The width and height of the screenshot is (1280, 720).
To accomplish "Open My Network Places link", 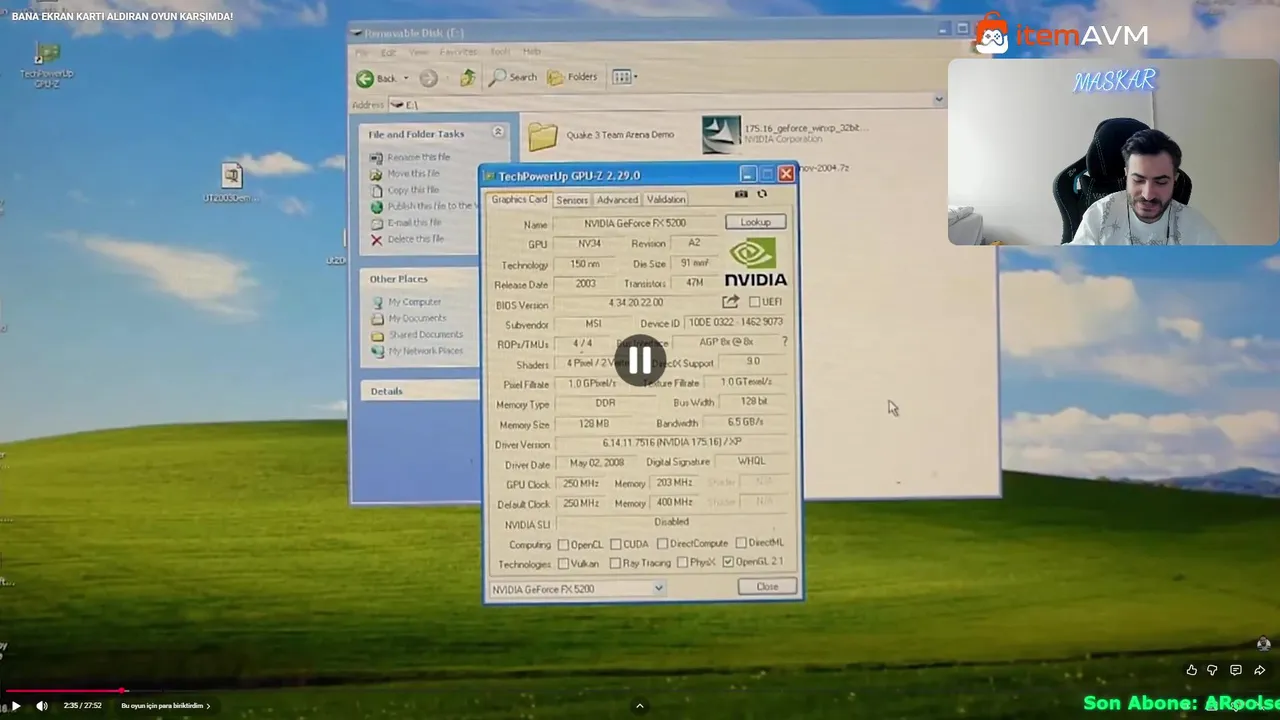I will tap(417, 351).
